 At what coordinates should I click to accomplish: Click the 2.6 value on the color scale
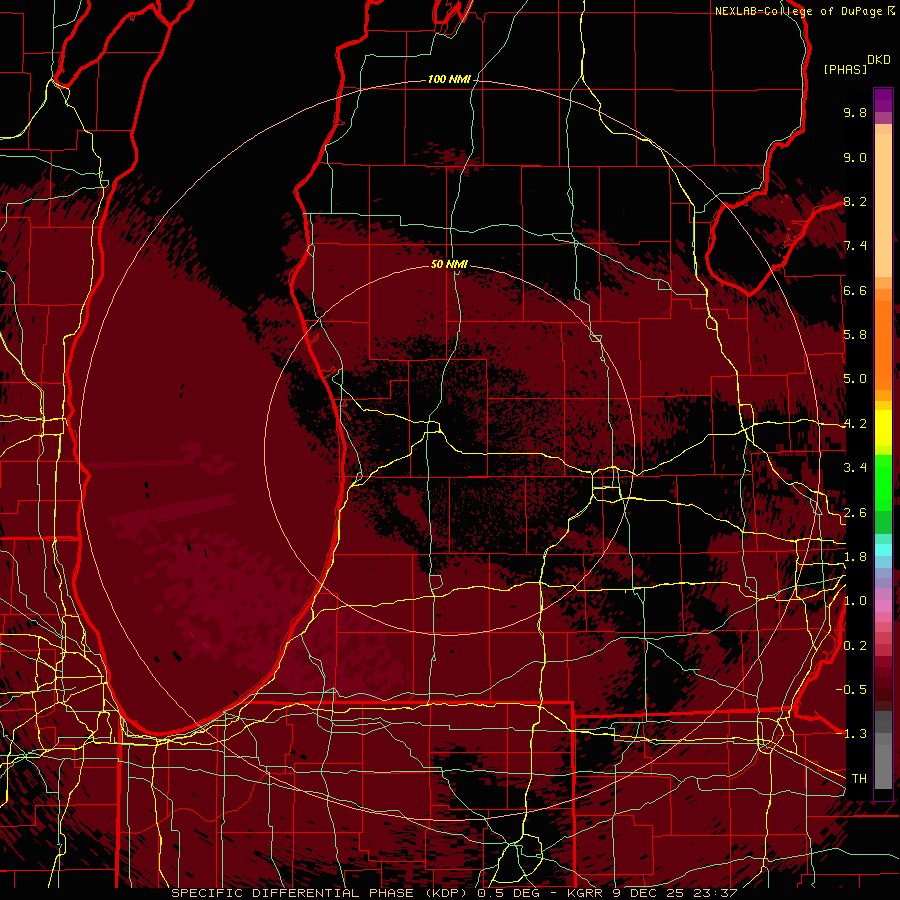[855, 513]
